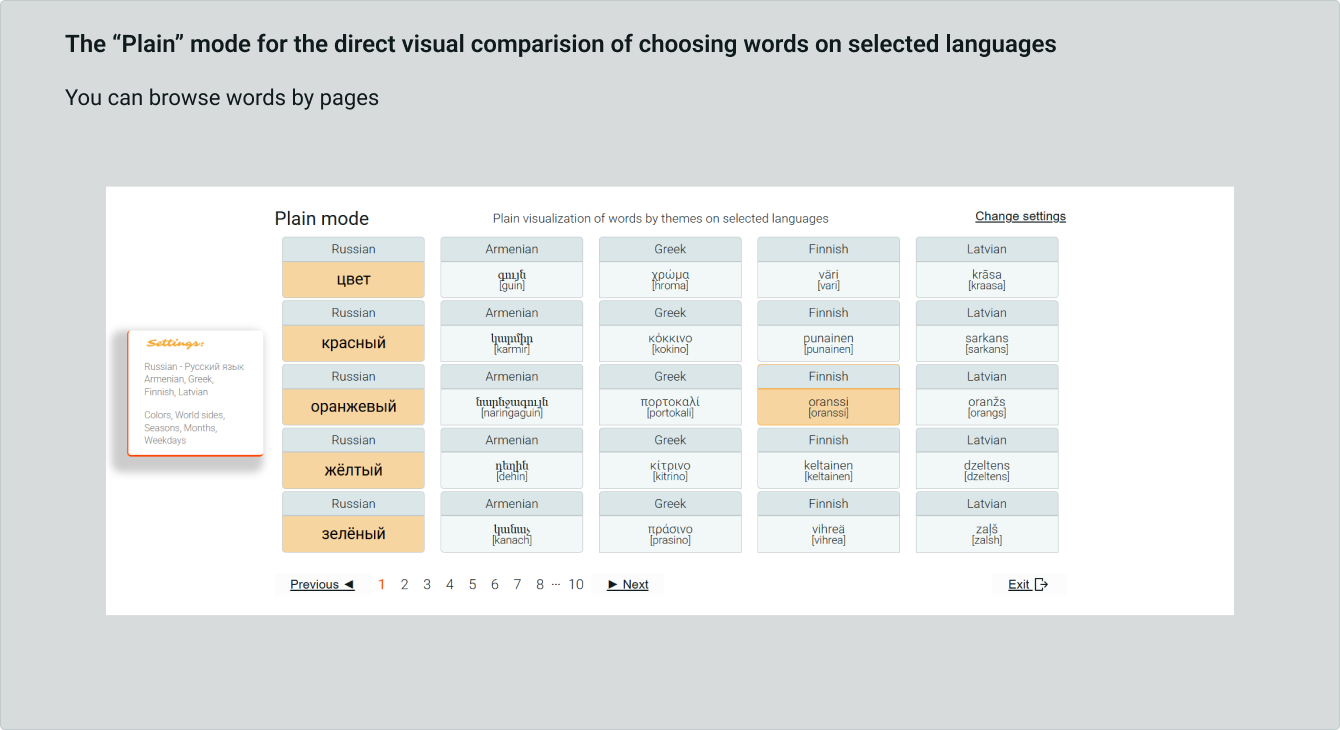Click the Armenian word transliterated karmir
The height and width of the screenshot is (730, 1340).
tap(512, 343)
